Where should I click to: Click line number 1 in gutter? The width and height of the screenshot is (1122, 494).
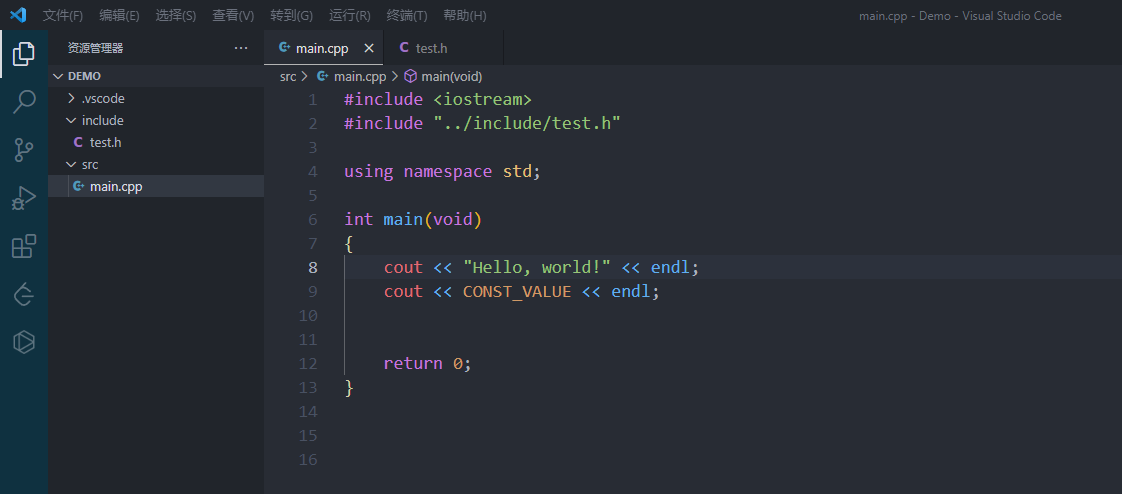(x=313, y=100)
